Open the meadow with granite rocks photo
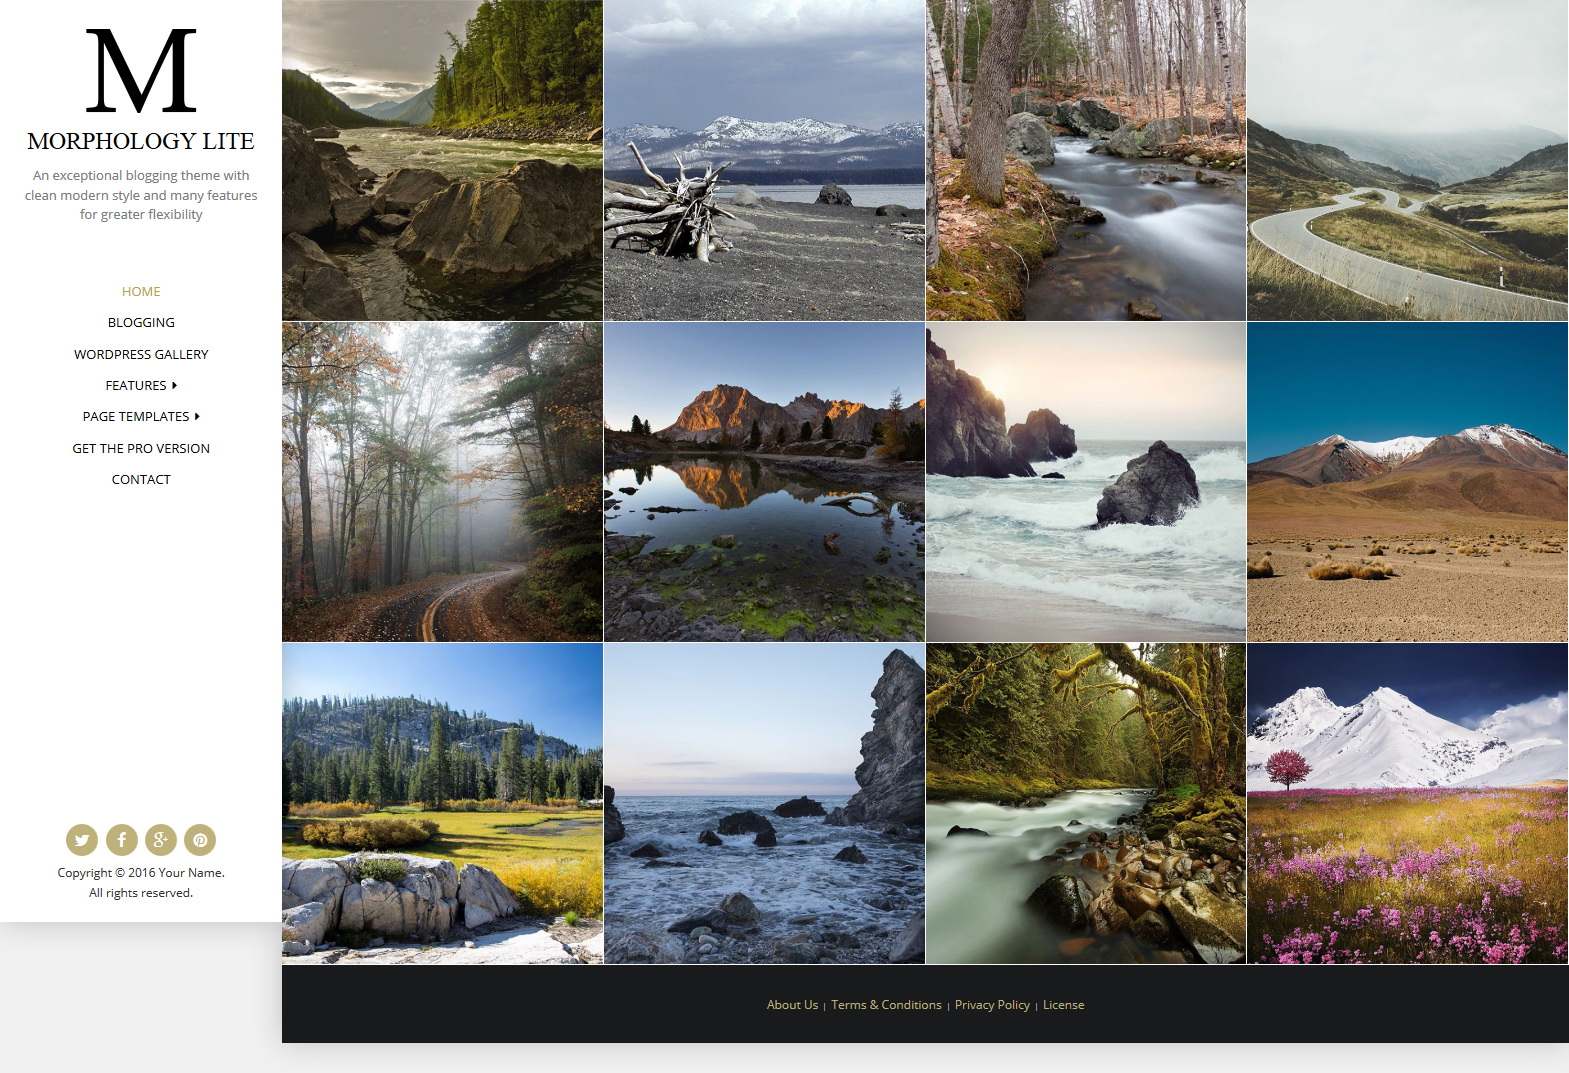1569x1073 pixels. [442, 803]
